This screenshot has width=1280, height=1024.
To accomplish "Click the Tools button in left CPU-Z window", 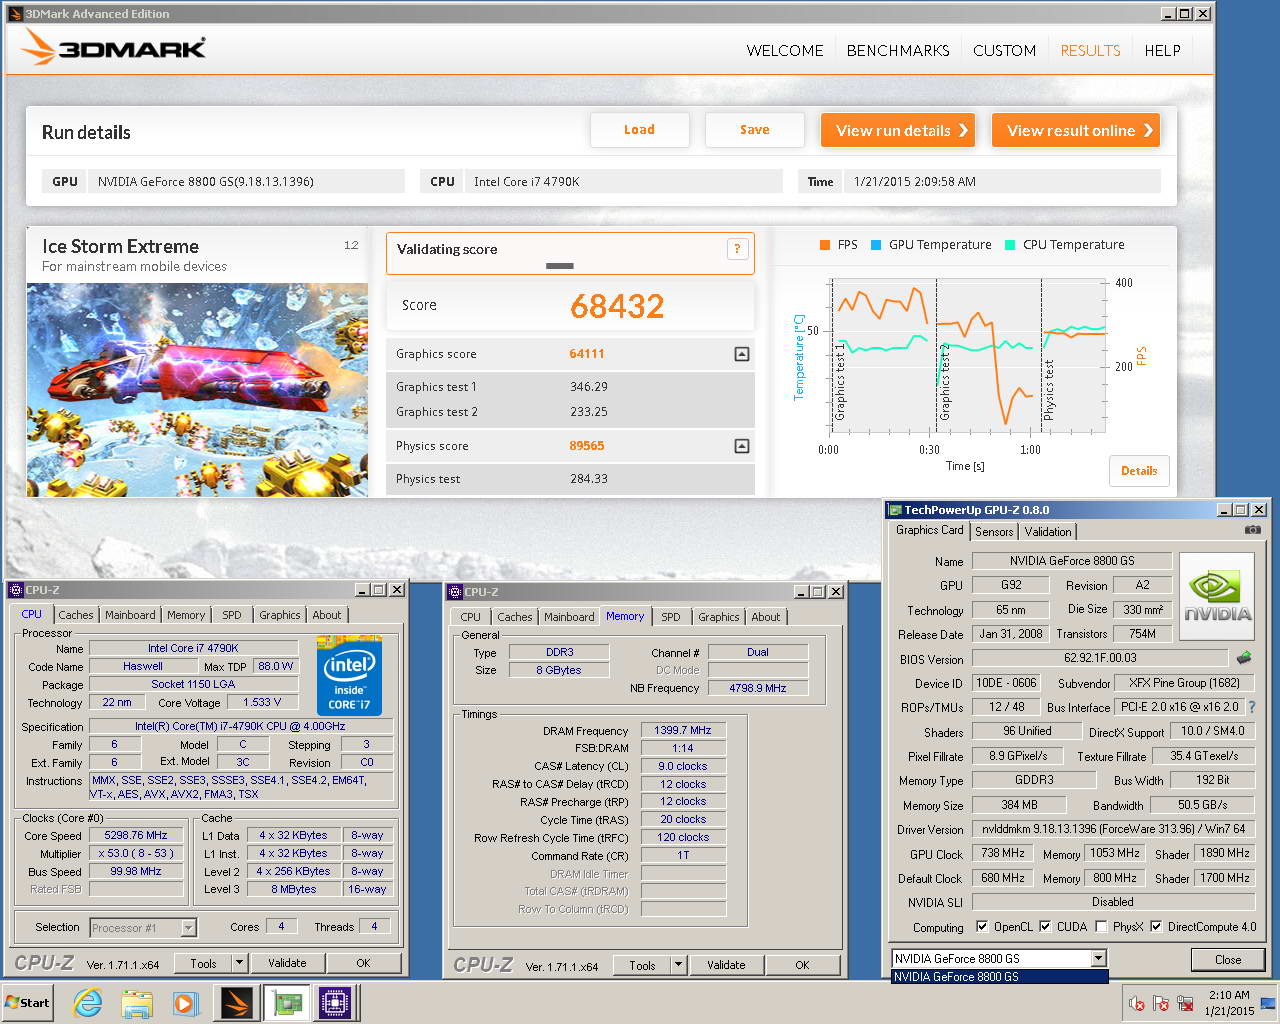I will point(203,963).
